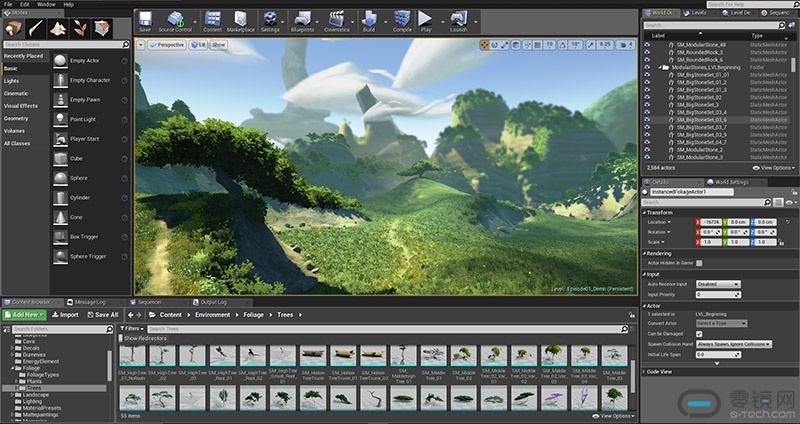This screenshot has height=424, width=800.
Task: Open Perspective viewport type dropdown
Action: (x=166, y=45)
